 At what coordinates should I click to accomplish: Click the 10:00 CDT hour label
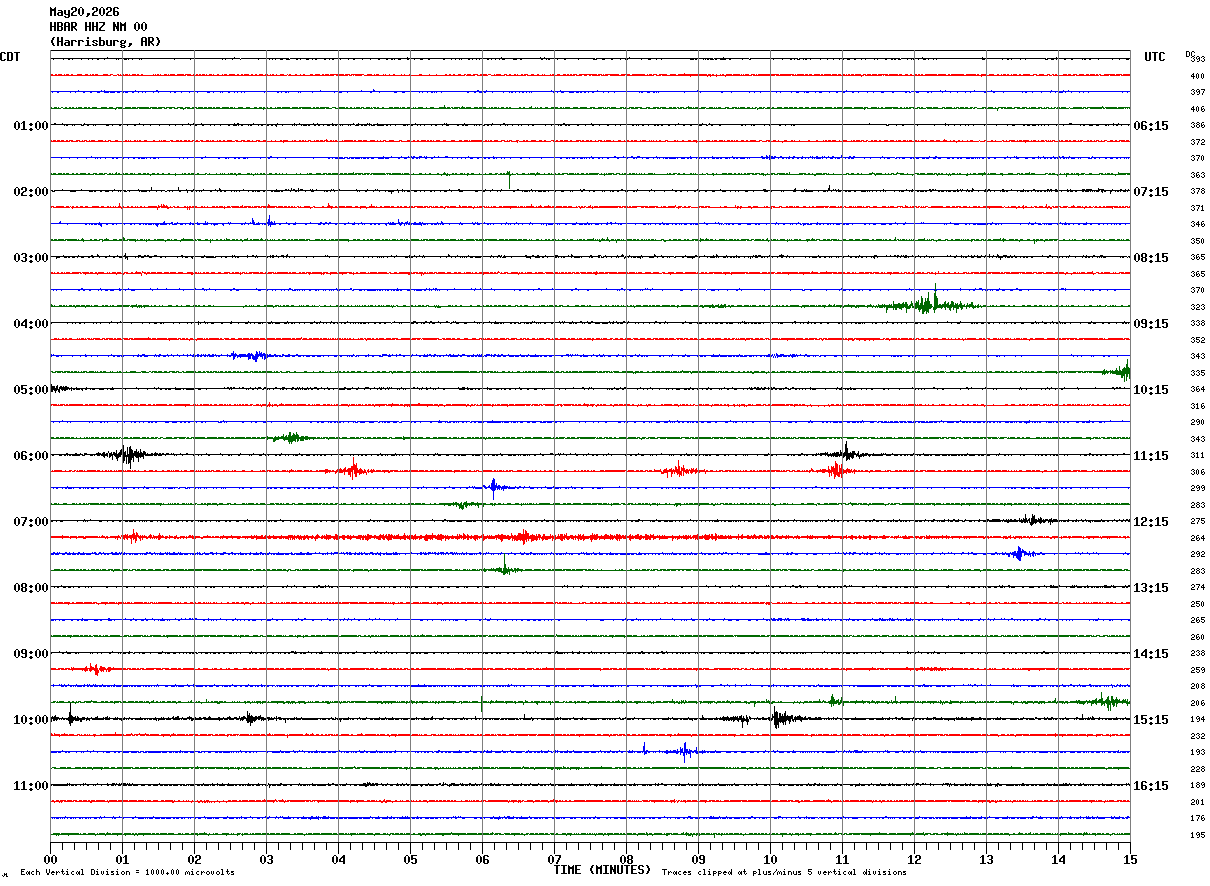click(30, 720)
